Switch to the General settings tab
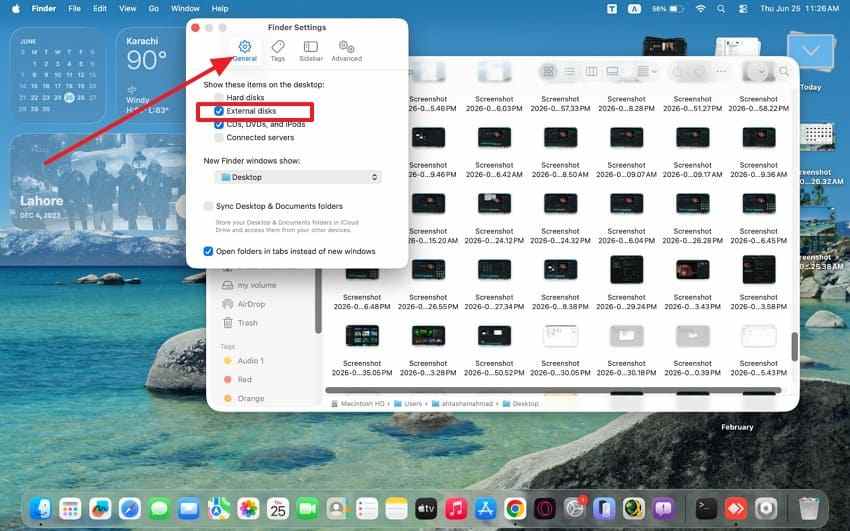 click(x=244, y=51)
